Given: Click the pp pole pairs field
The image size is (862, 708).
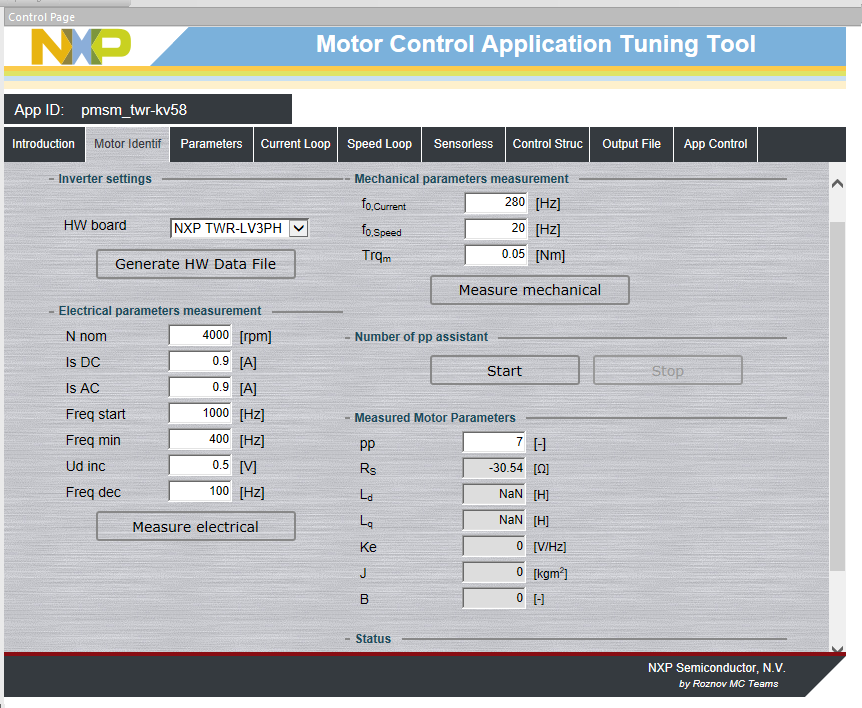Looking at the screenshot, I should coord(494,442).
